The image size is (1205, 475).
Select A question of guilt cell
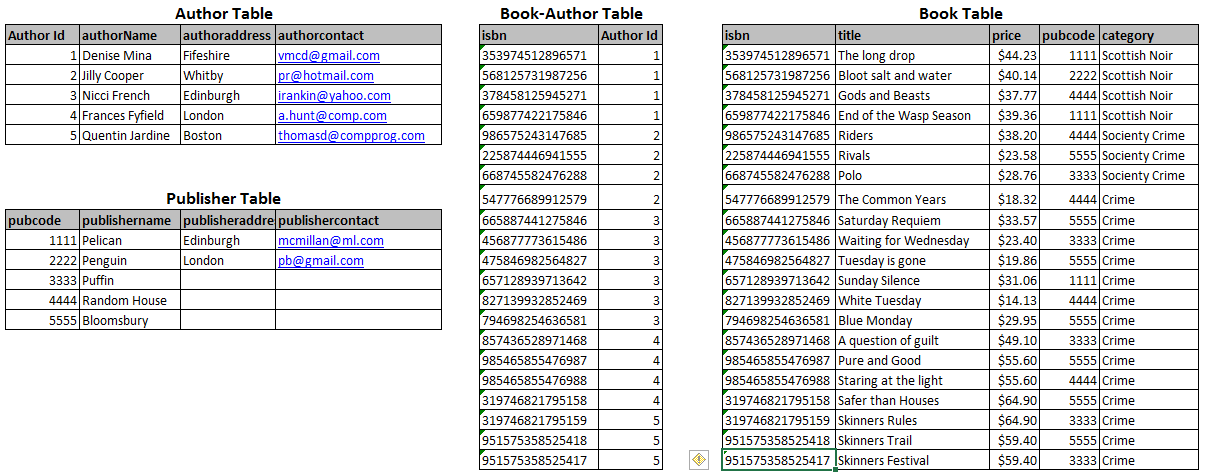[x=912, y=341]
